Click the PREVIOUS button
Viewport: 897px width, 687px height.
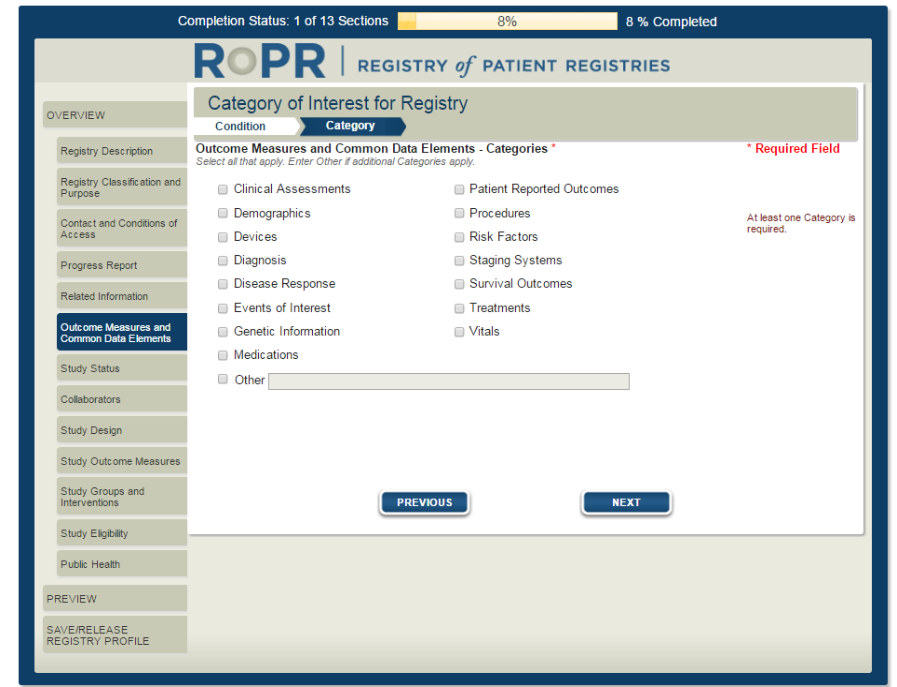[x=424, y=502]
